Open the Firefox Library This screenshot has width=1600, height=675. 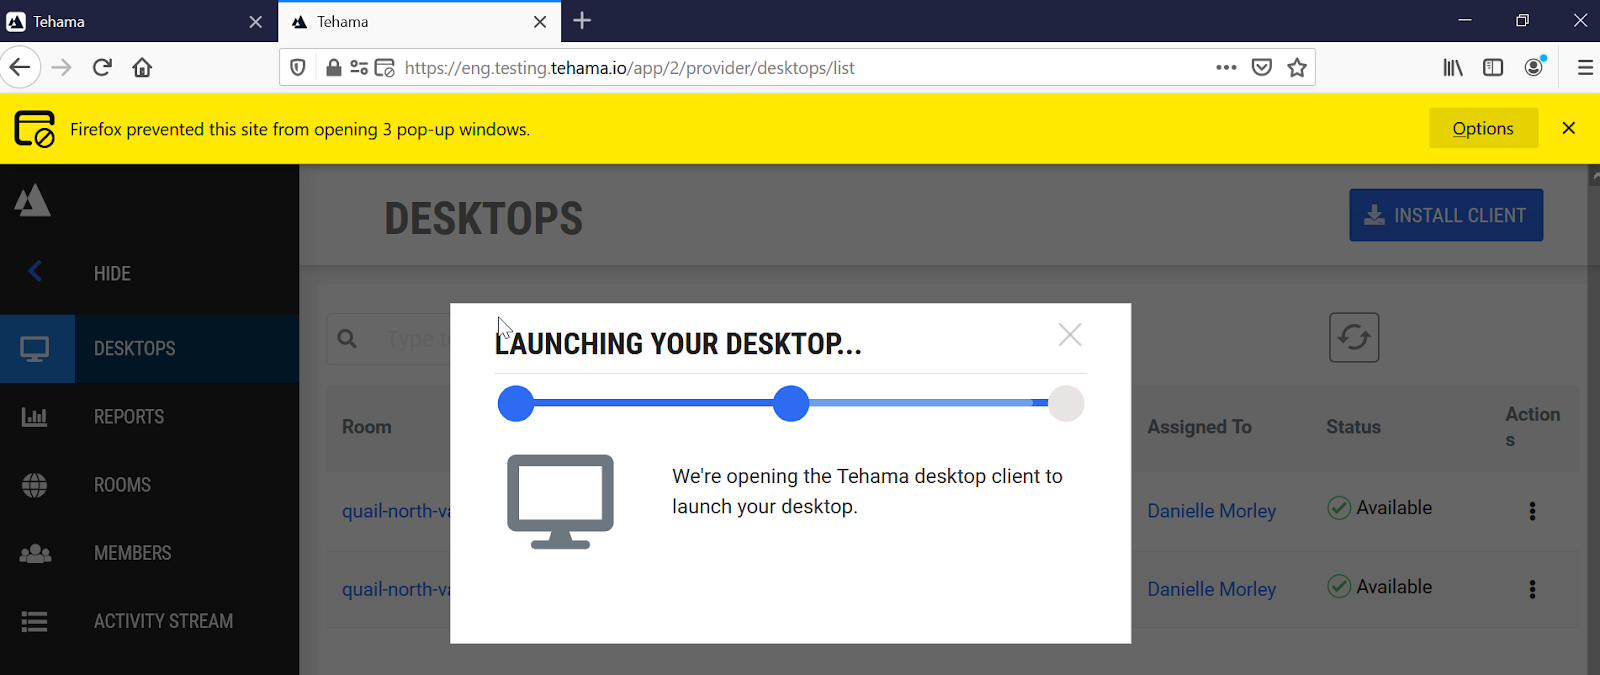[x=1453, y=68]
